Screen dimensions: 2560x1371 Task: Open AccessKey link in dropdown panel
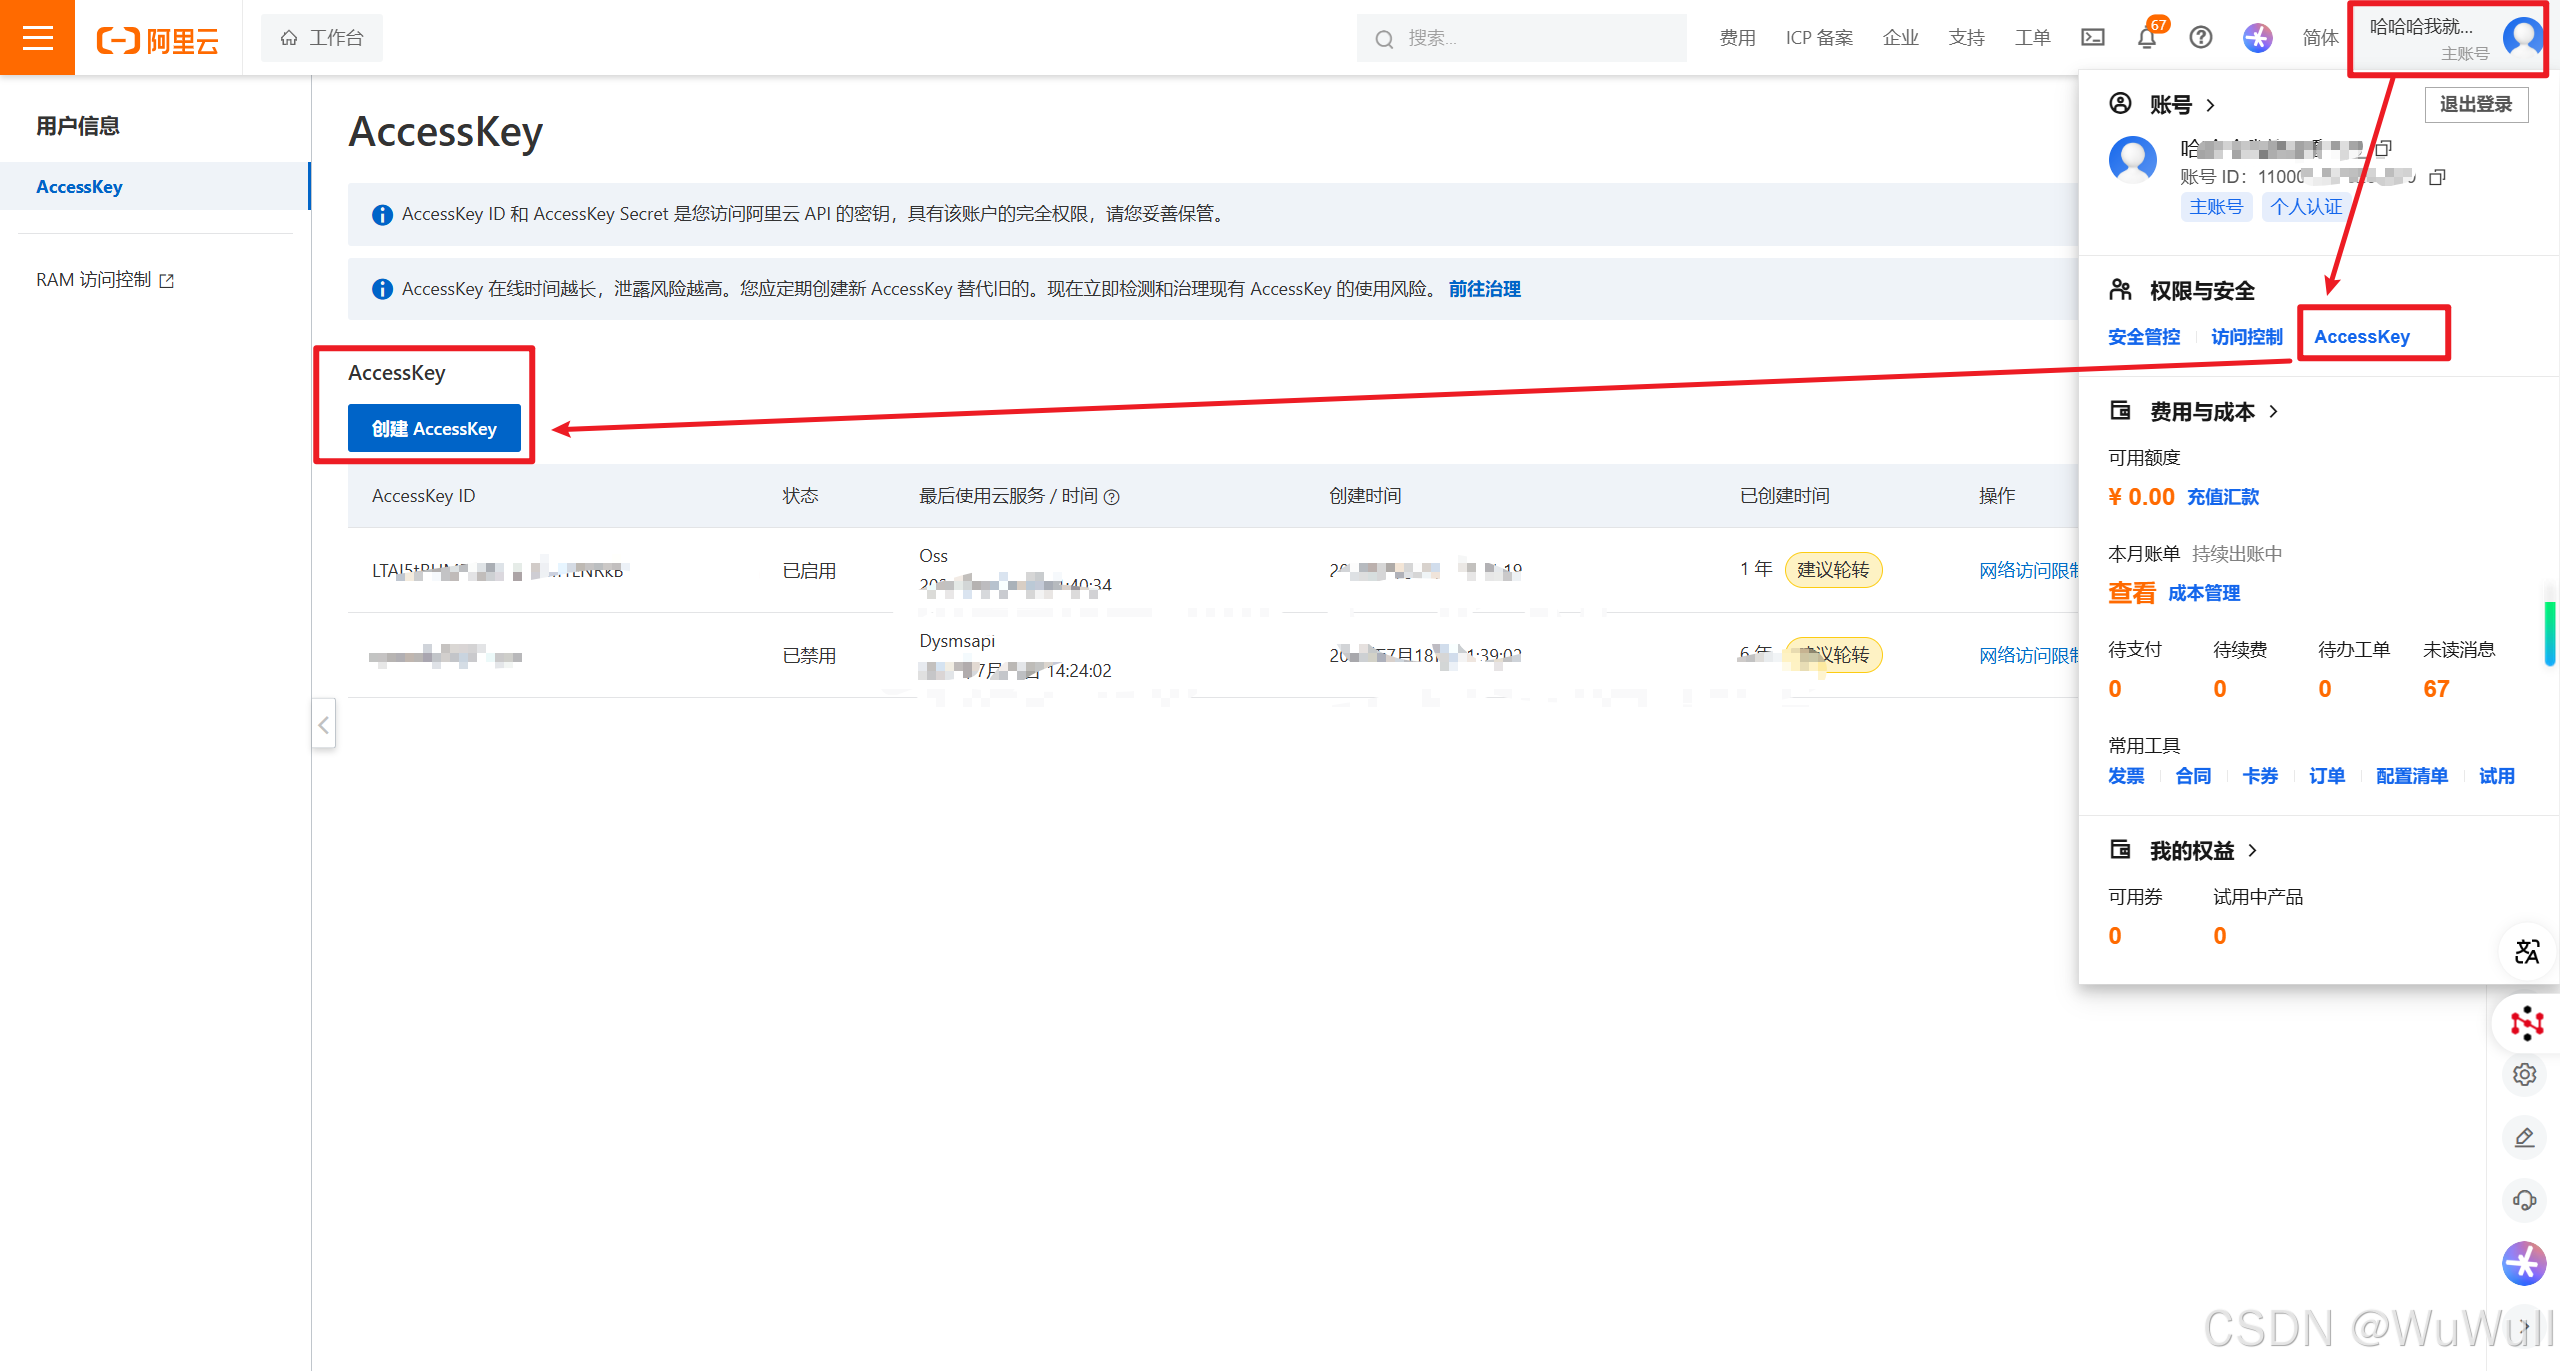click(x=2362, y=337)
